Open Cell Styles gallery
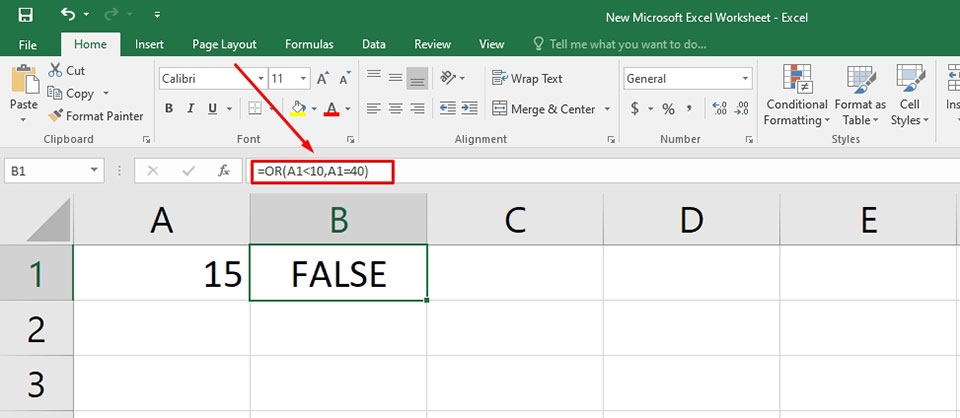960x418 pixels. pyautogui.click(x=910, y=95)
